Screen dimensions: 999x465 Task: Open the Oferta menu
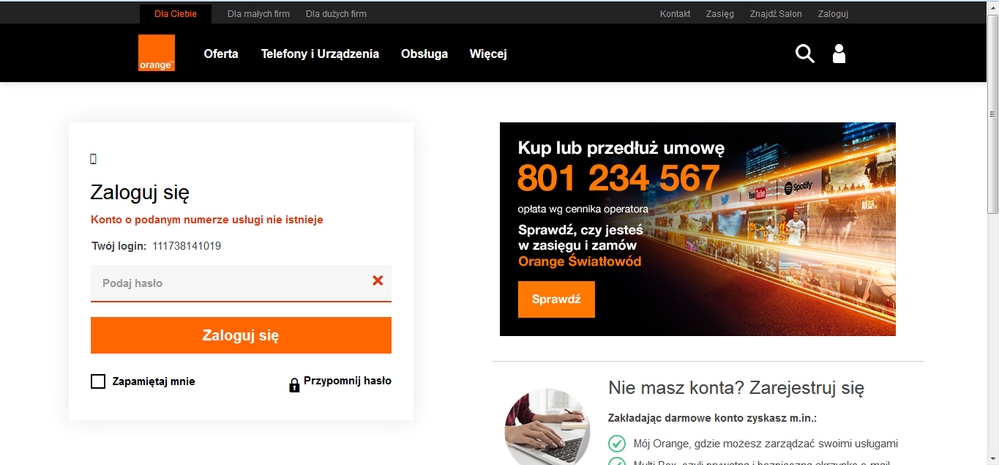click(221, 54)
